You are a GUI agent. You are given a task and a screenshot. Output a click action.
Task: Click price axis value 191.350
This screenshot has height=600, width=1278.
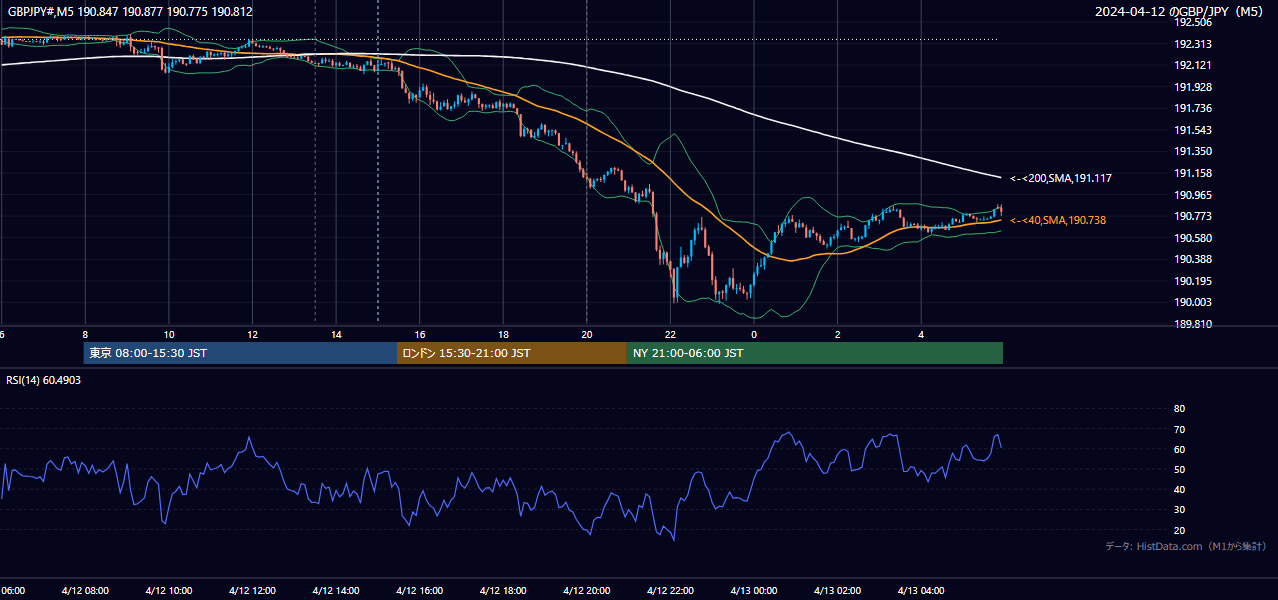(x=1192, y=151)
